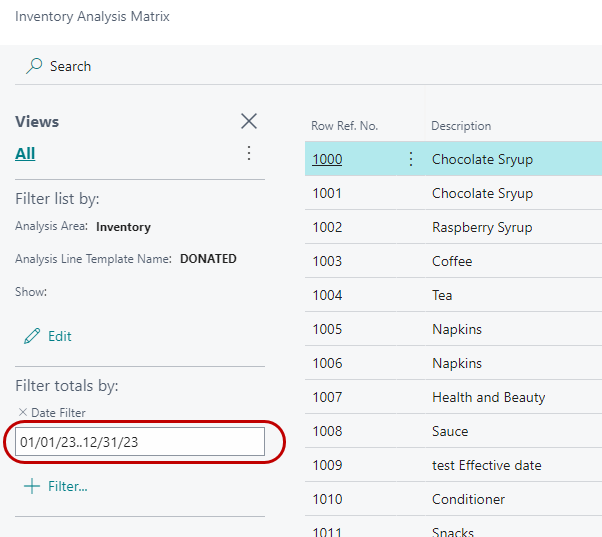Open row 1000 more options menu
Screen dimensions: 602x537
pos(410,159)
